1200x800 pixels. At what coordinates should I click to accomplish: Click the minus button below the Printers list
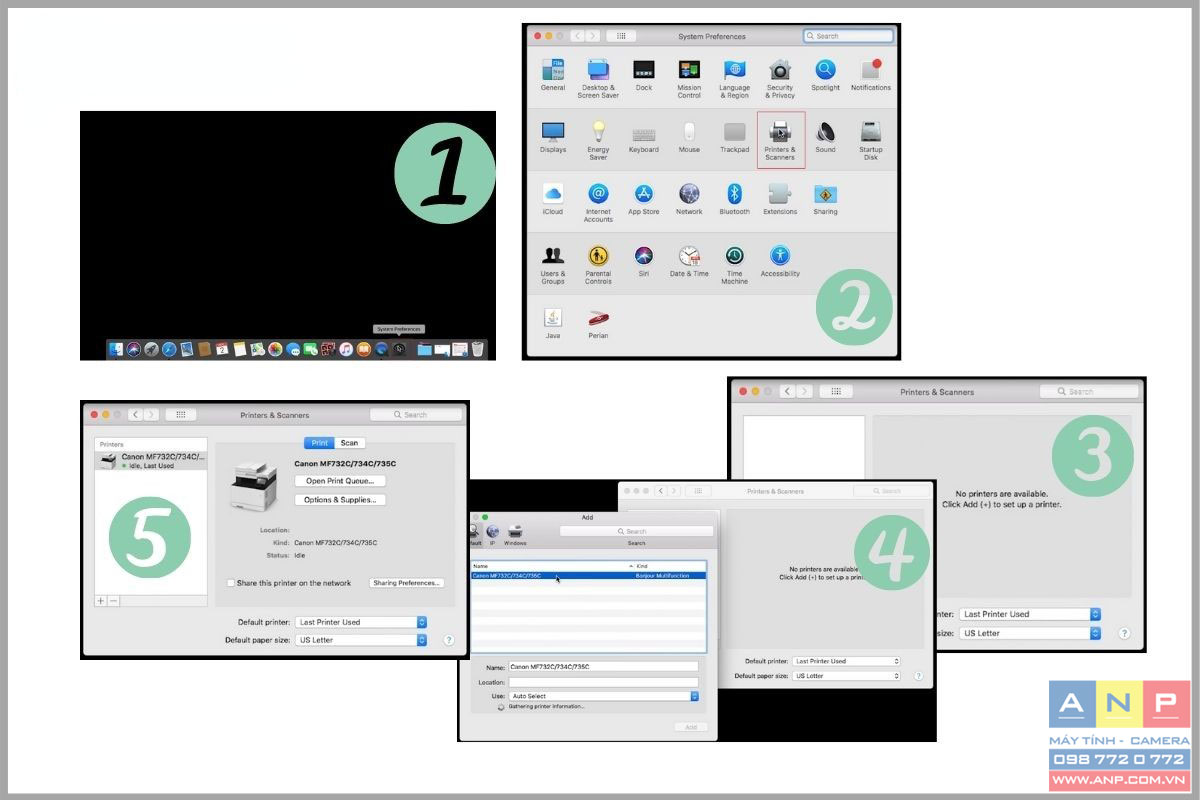pyautogui.click(x=113, y=600)
